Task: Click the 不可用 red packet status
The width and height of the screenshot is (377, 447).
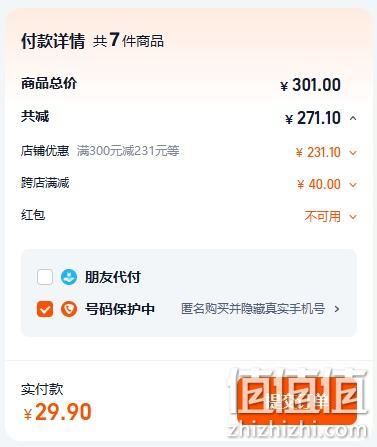Action: point(323,217)
